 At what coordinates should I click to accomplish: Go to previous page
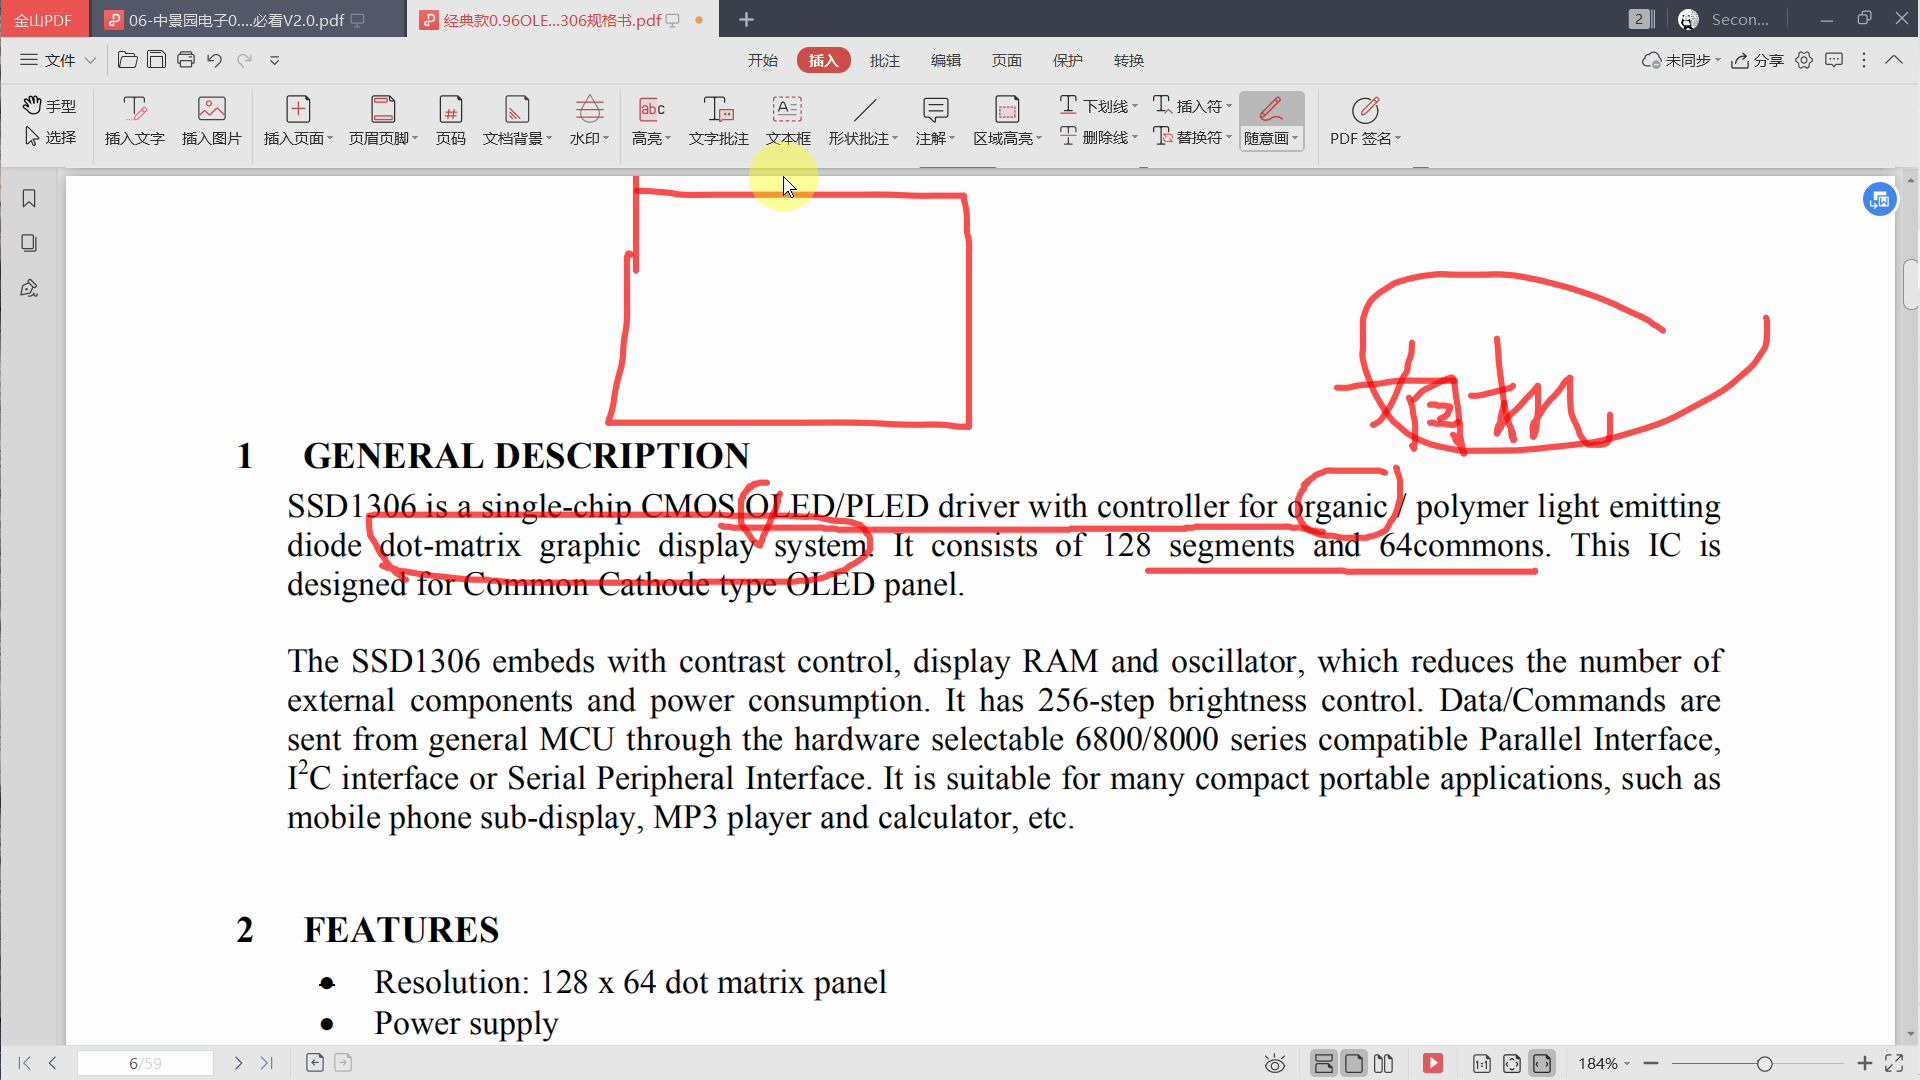(52, 1063)
